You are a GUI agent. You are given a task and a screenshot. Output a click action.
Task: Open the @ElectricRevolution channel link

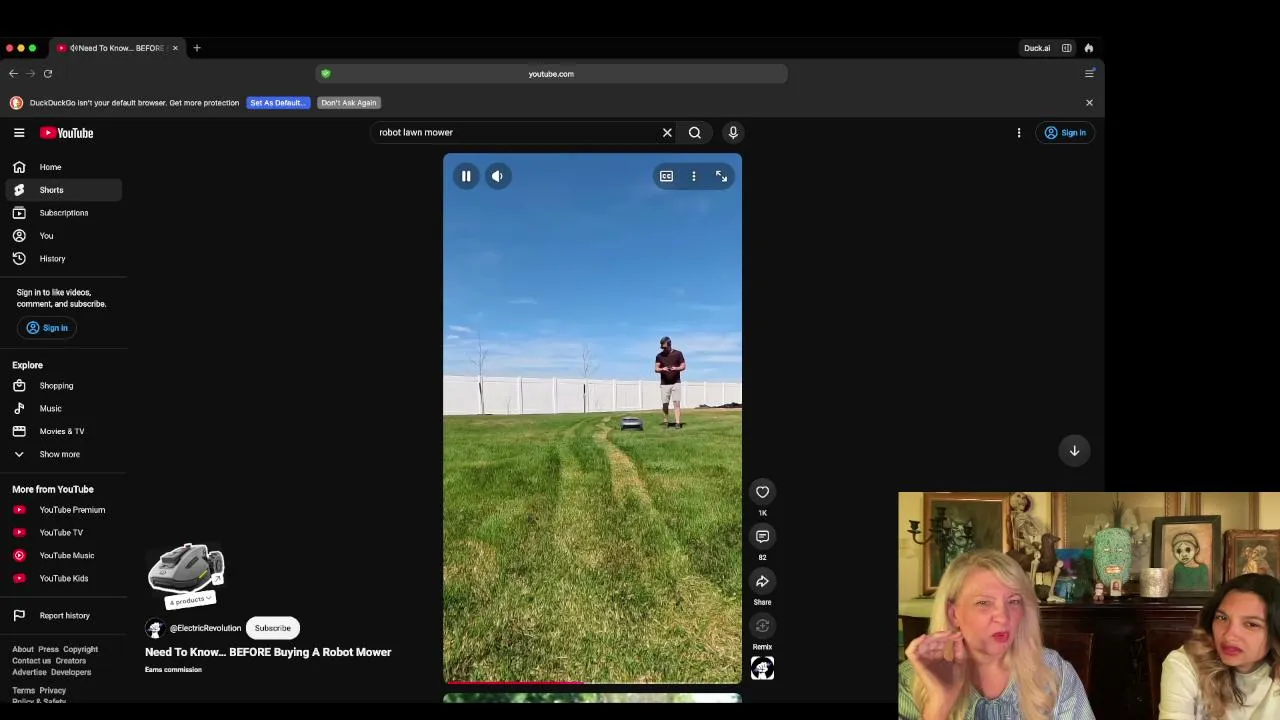click(205, 628)
